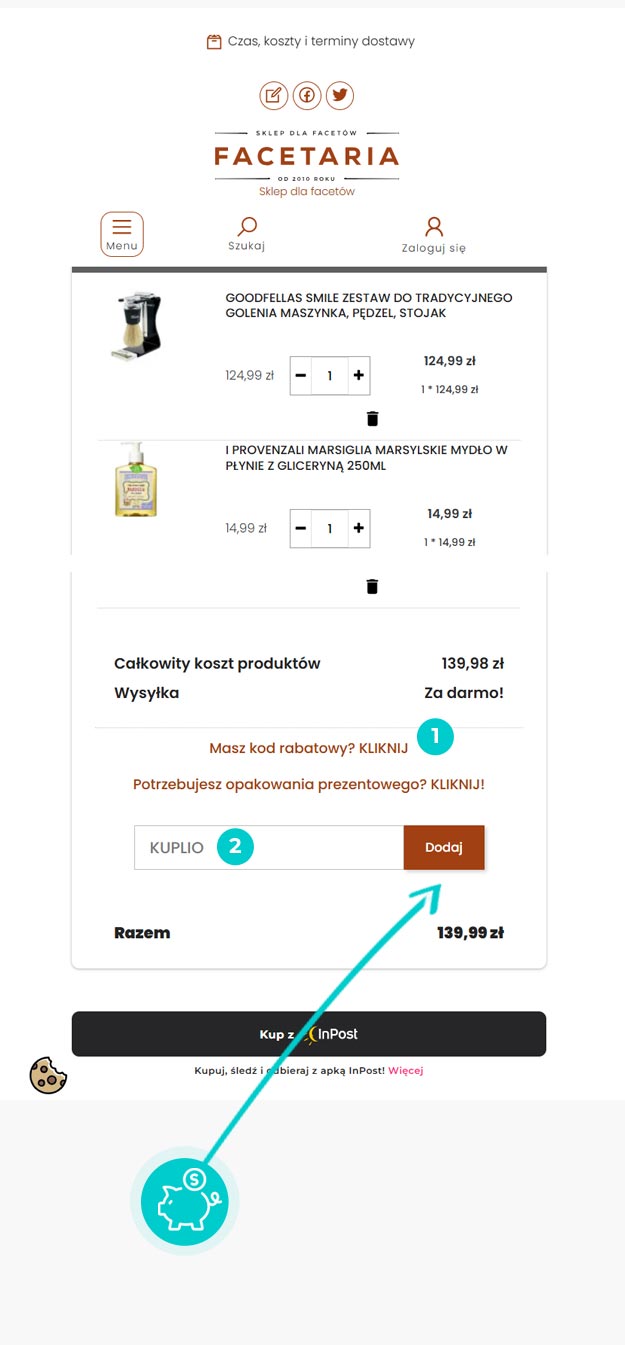The image size is (625, 1345).
Task: Open 'Czas, koszty i terminy dostawy' link
Action: [x=310, y=41]
